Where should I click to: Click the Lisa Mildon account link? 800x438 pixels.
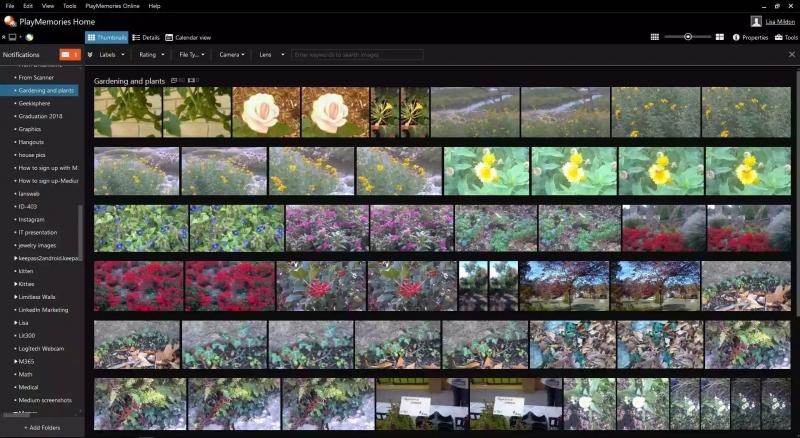pos(781,21)
